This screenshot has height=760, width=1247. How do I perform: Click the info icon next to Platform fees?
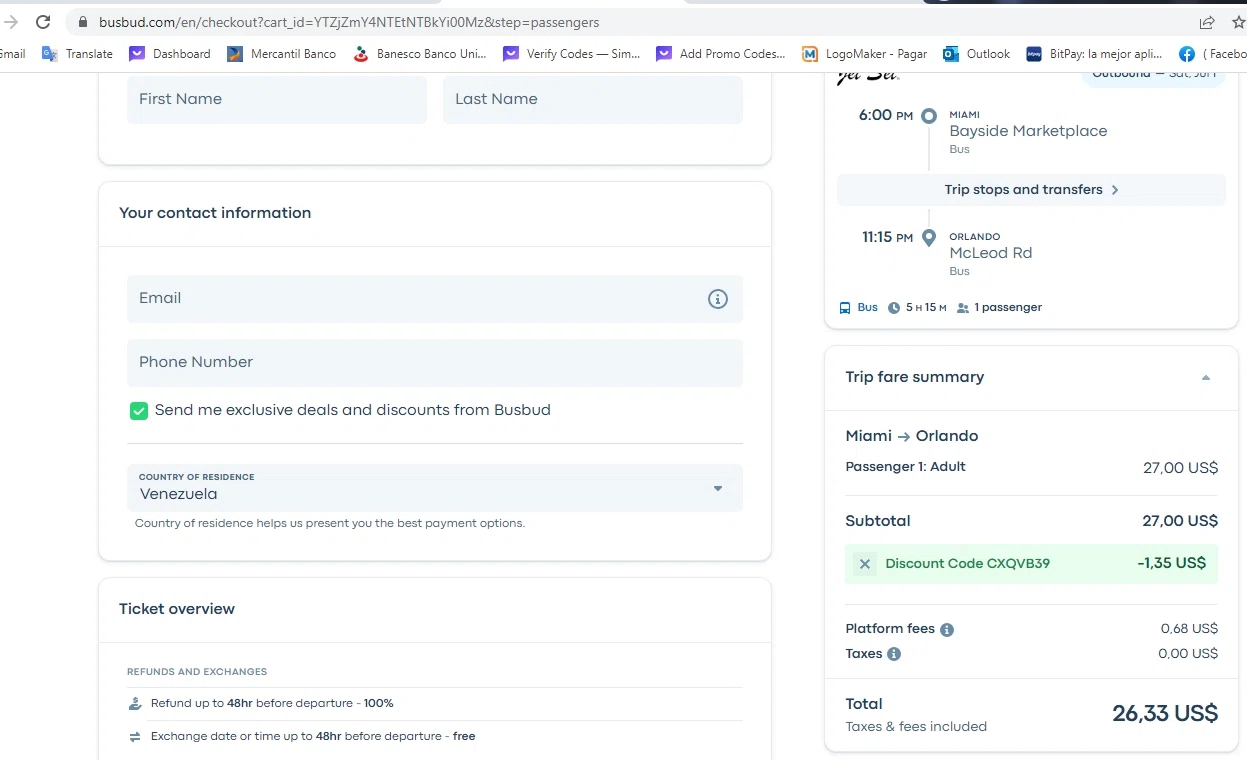click(x=947, y=630)
